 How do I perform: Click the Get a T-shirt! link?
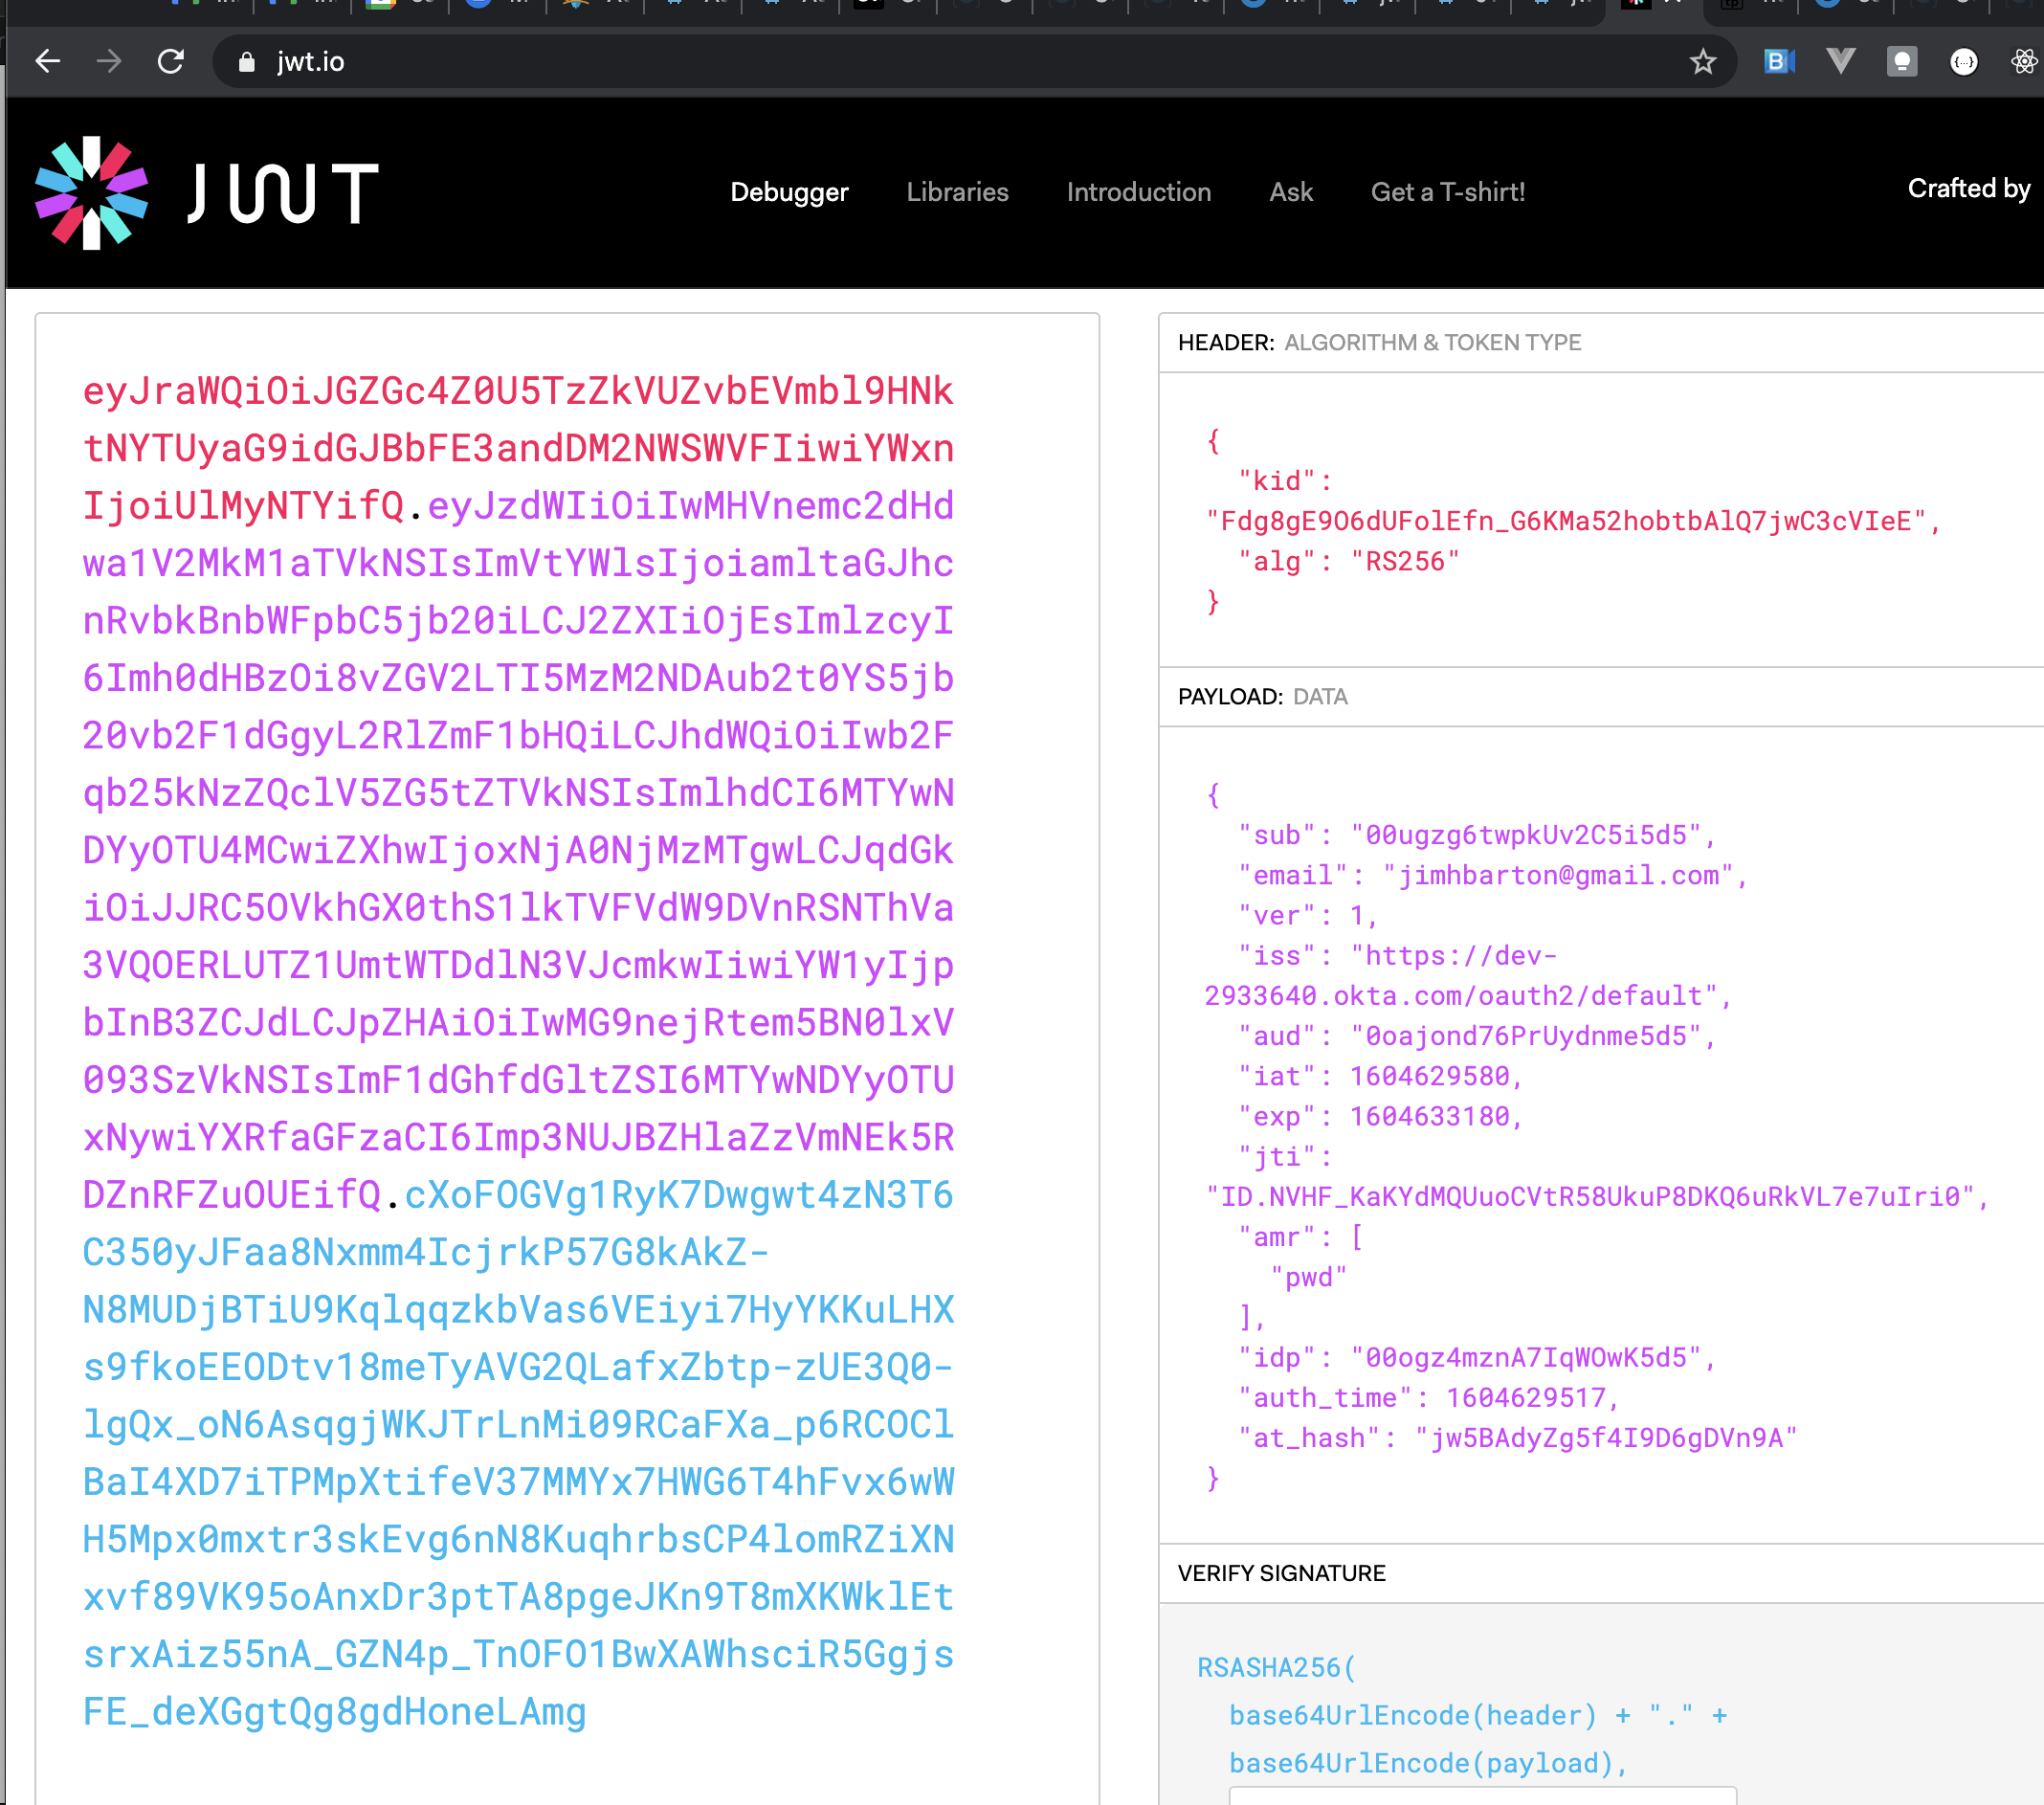coord(1447,192)
